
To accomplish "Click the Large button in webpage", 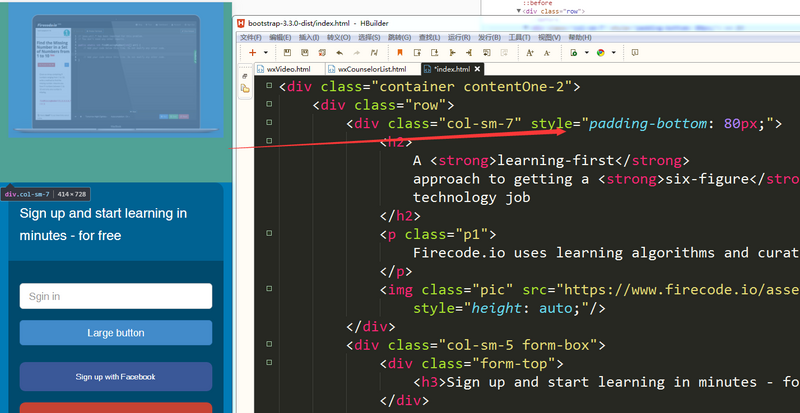I will (116, 333).
